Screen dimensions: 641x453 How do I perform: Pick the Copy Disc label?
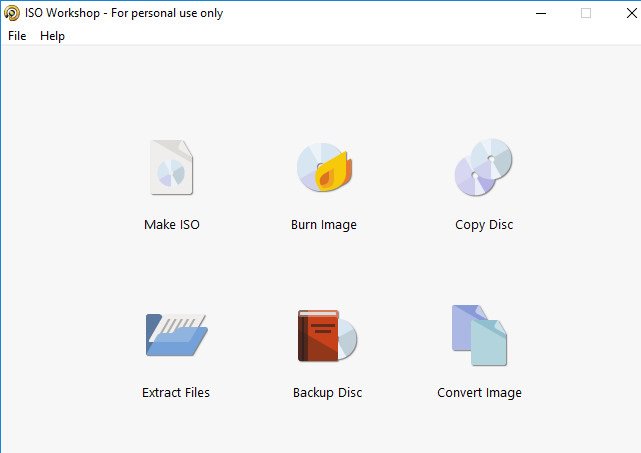[484, 225]
